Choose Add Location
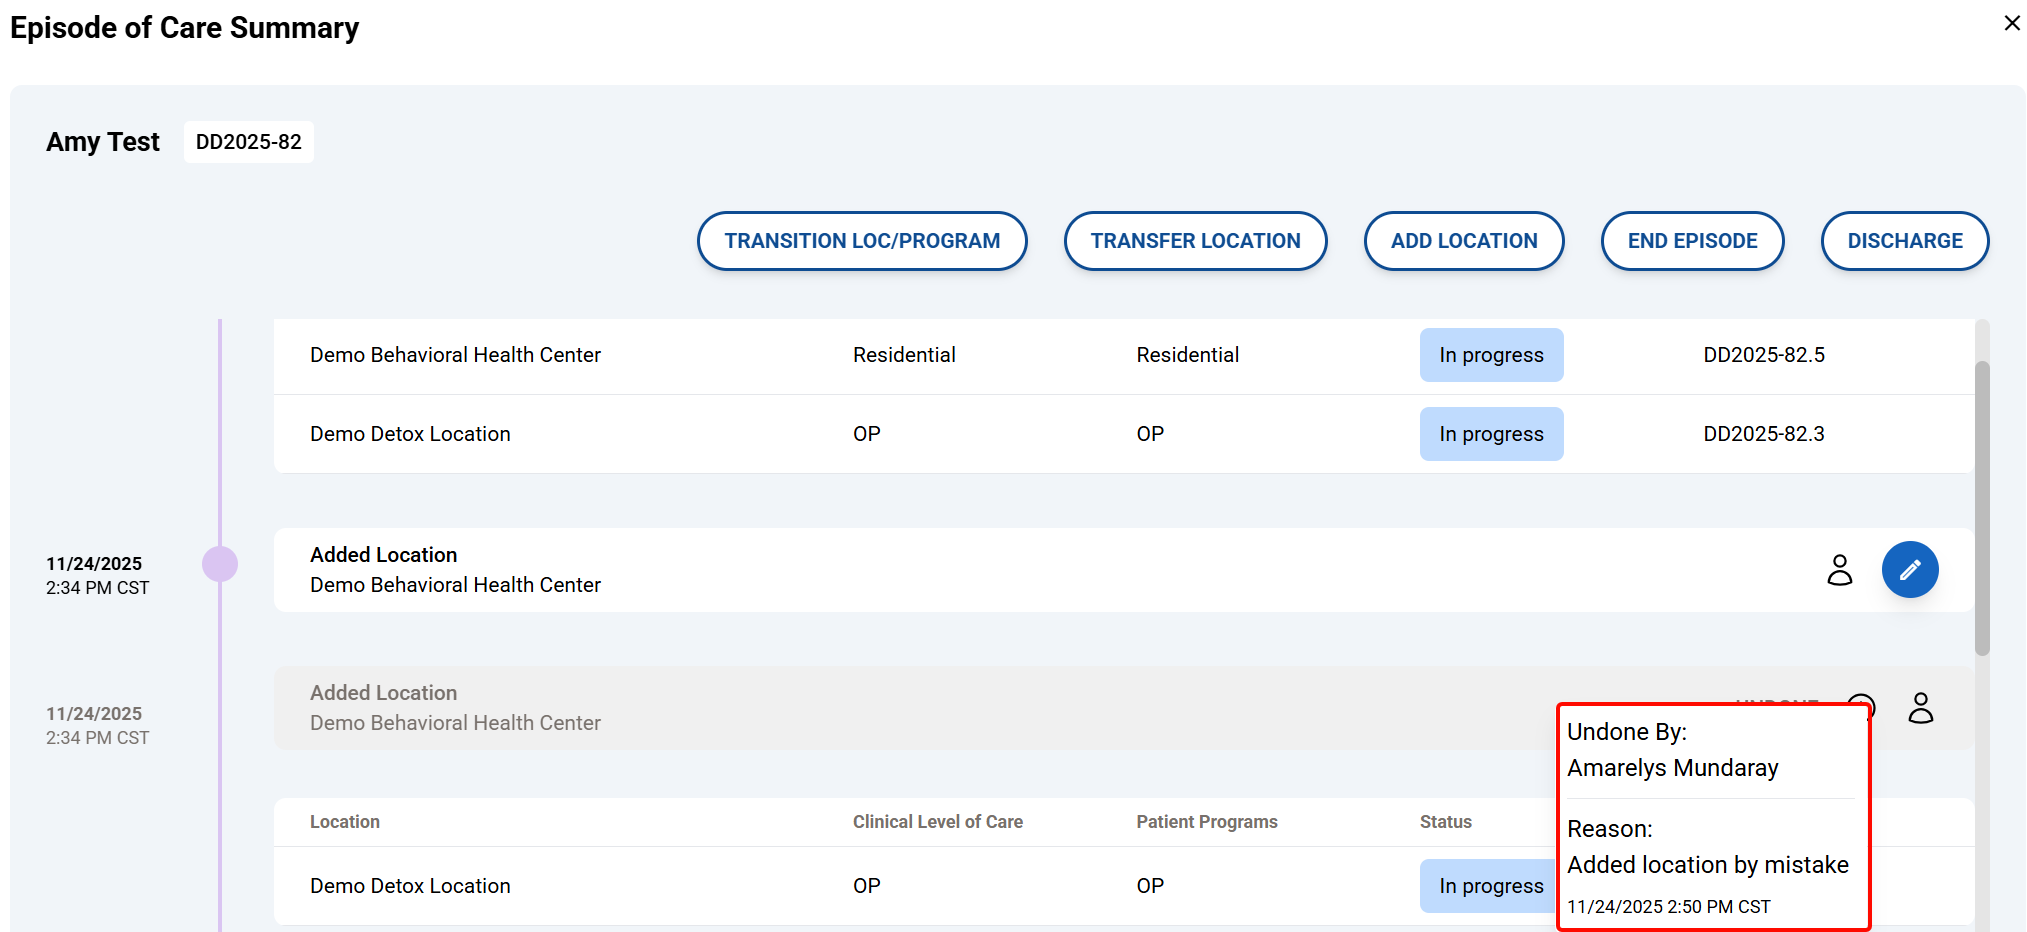 (1463, 241)
